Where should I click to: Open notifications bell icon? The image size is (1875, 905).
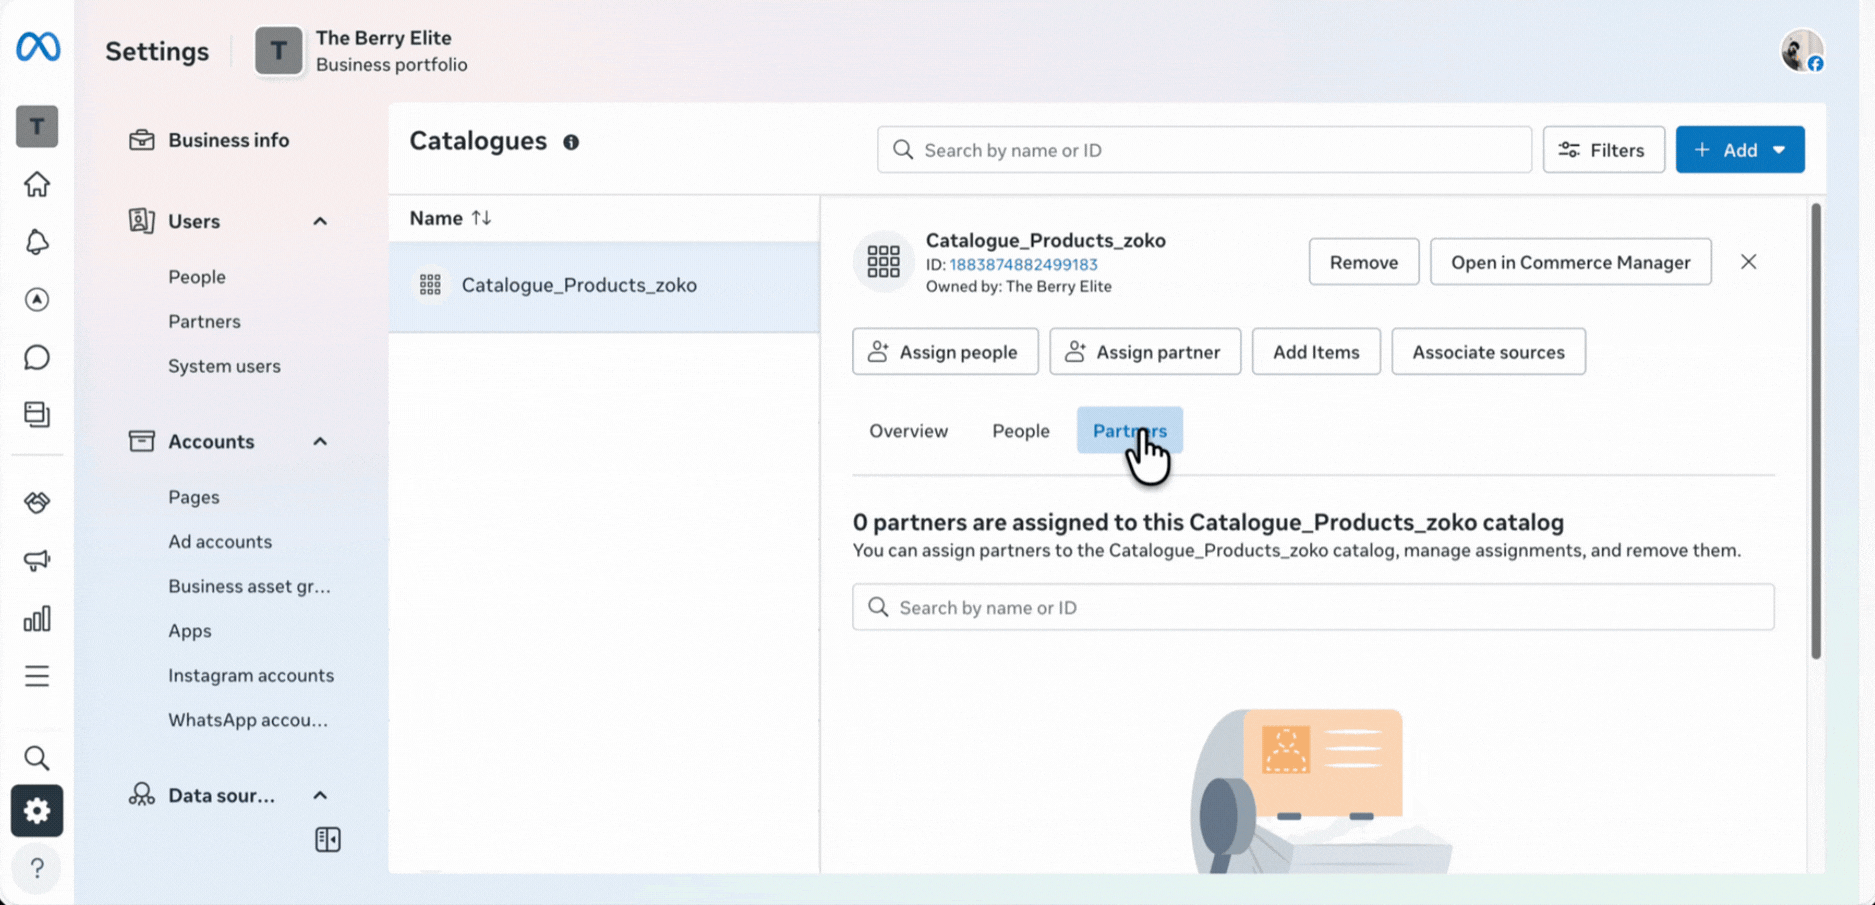[x=37, y=242]
